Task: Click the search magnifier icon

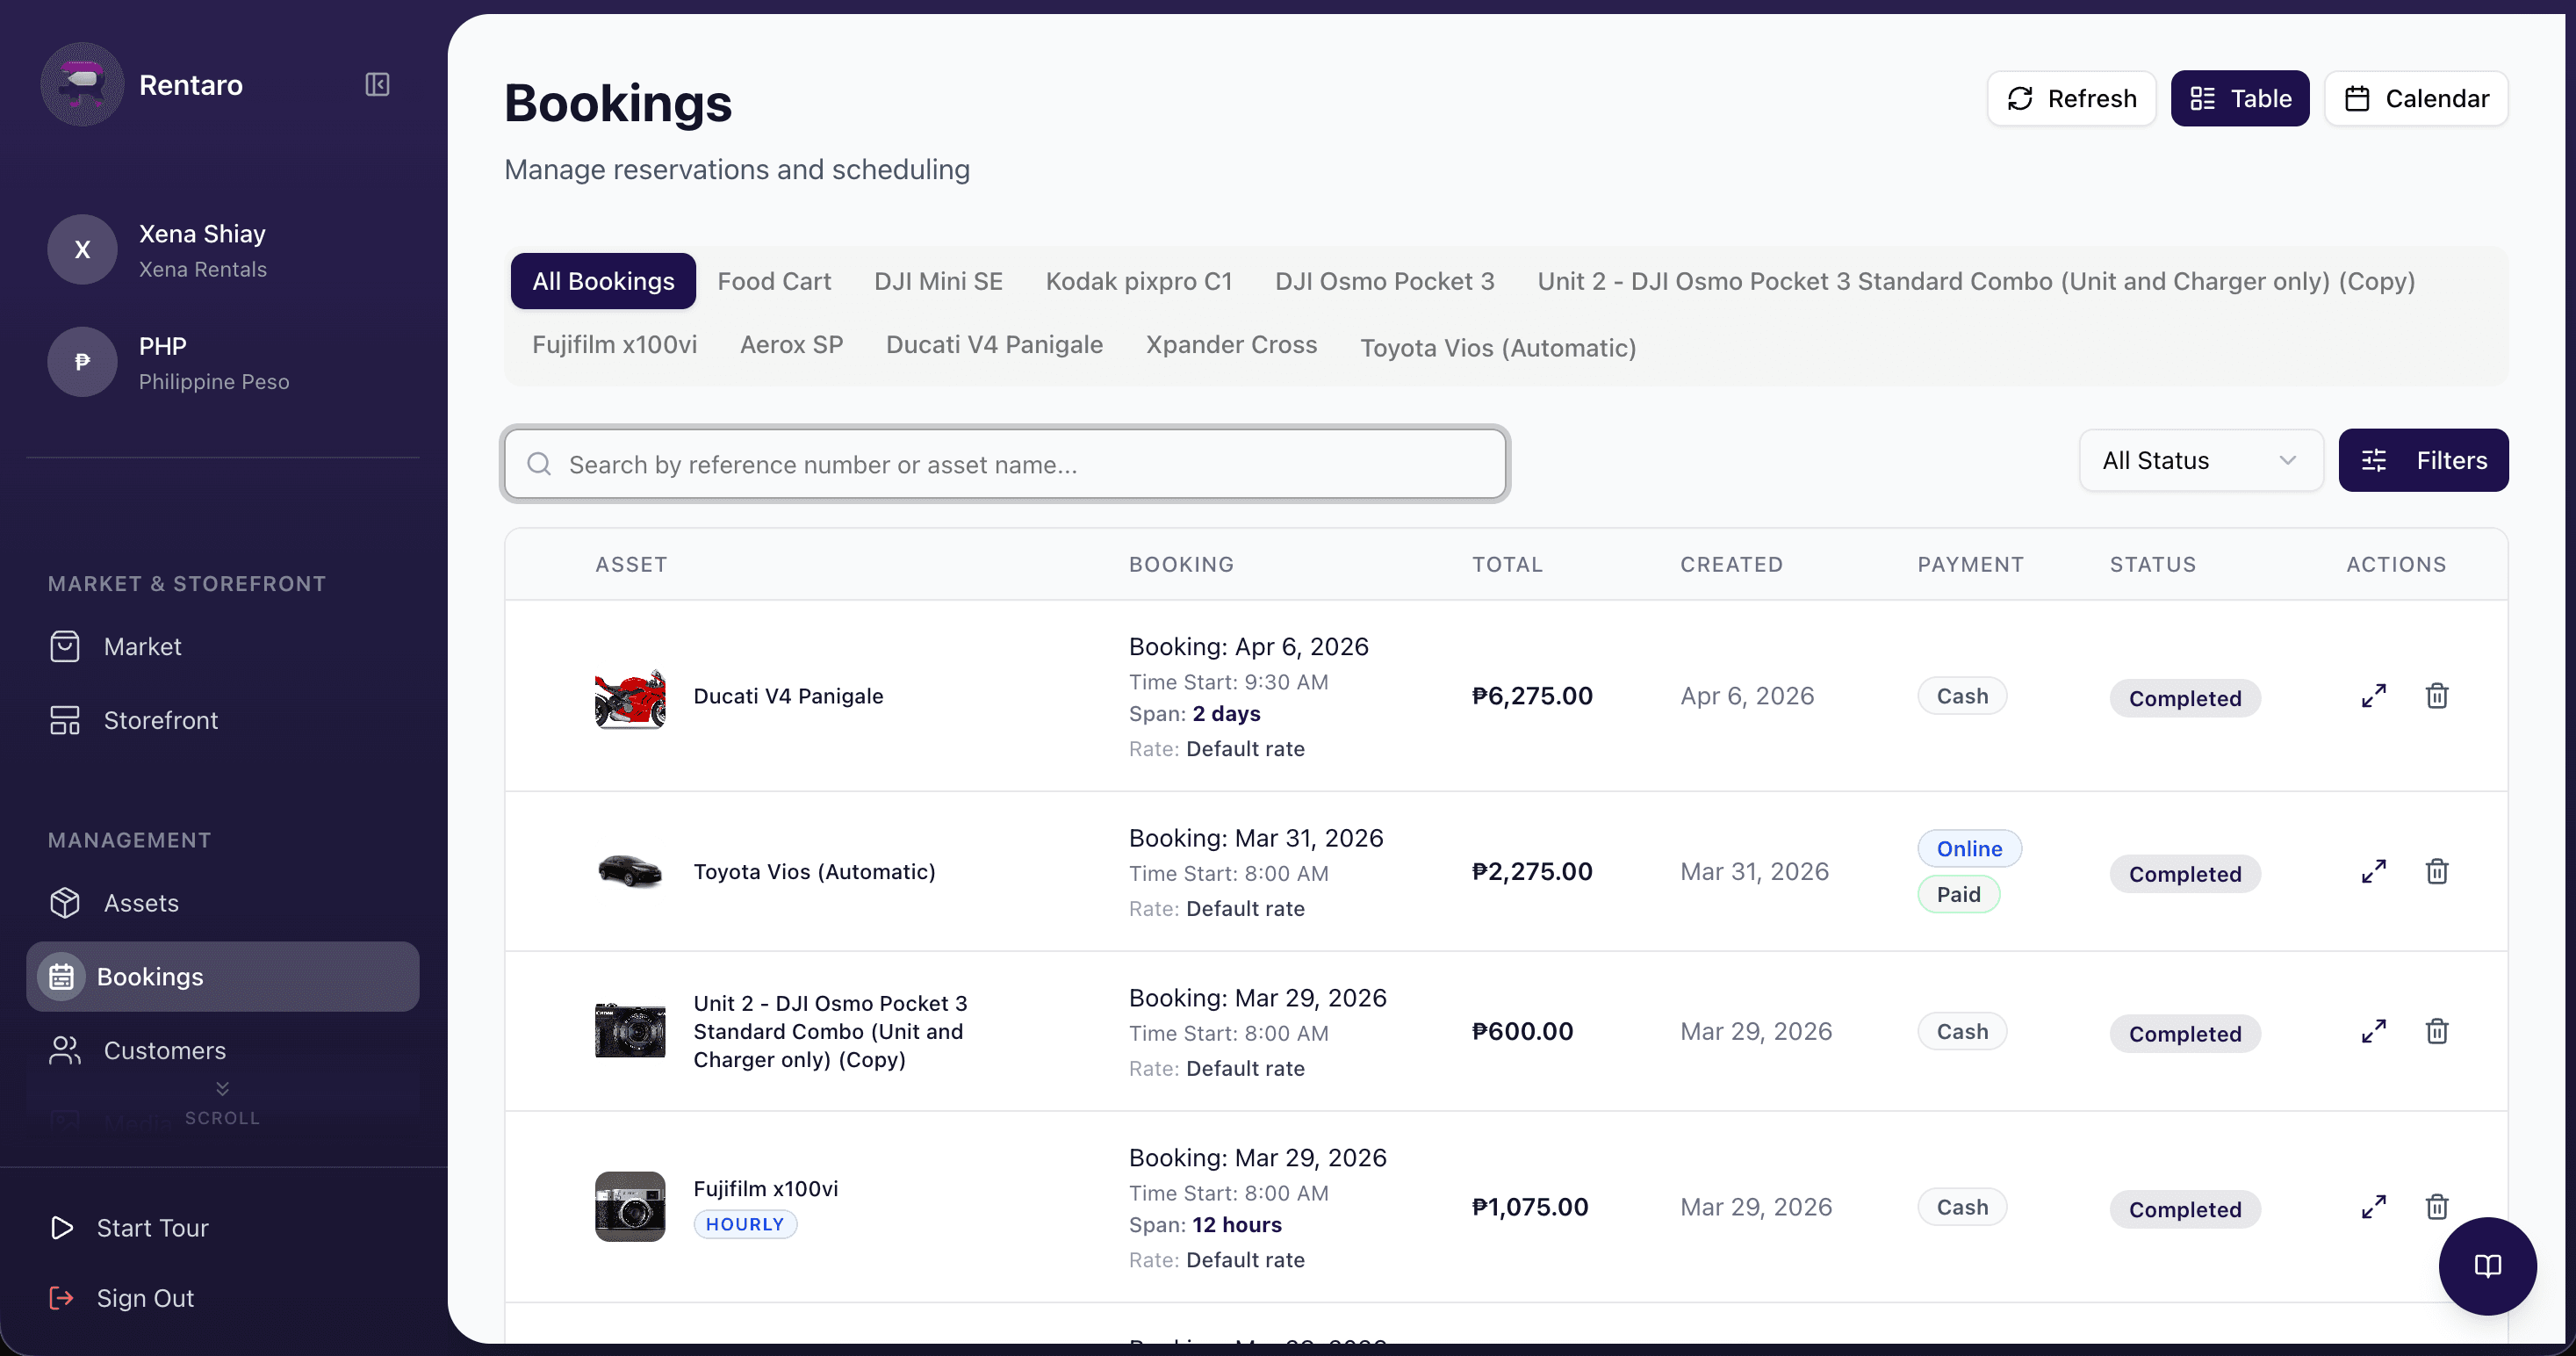Action: pos(539,464)
